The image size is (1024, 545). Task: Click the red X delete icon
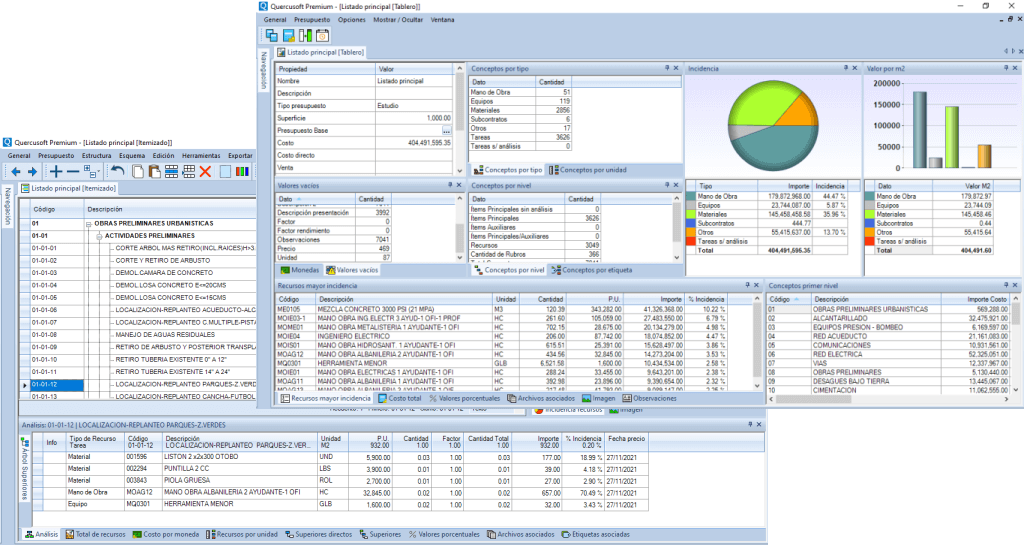click(205, 172)
